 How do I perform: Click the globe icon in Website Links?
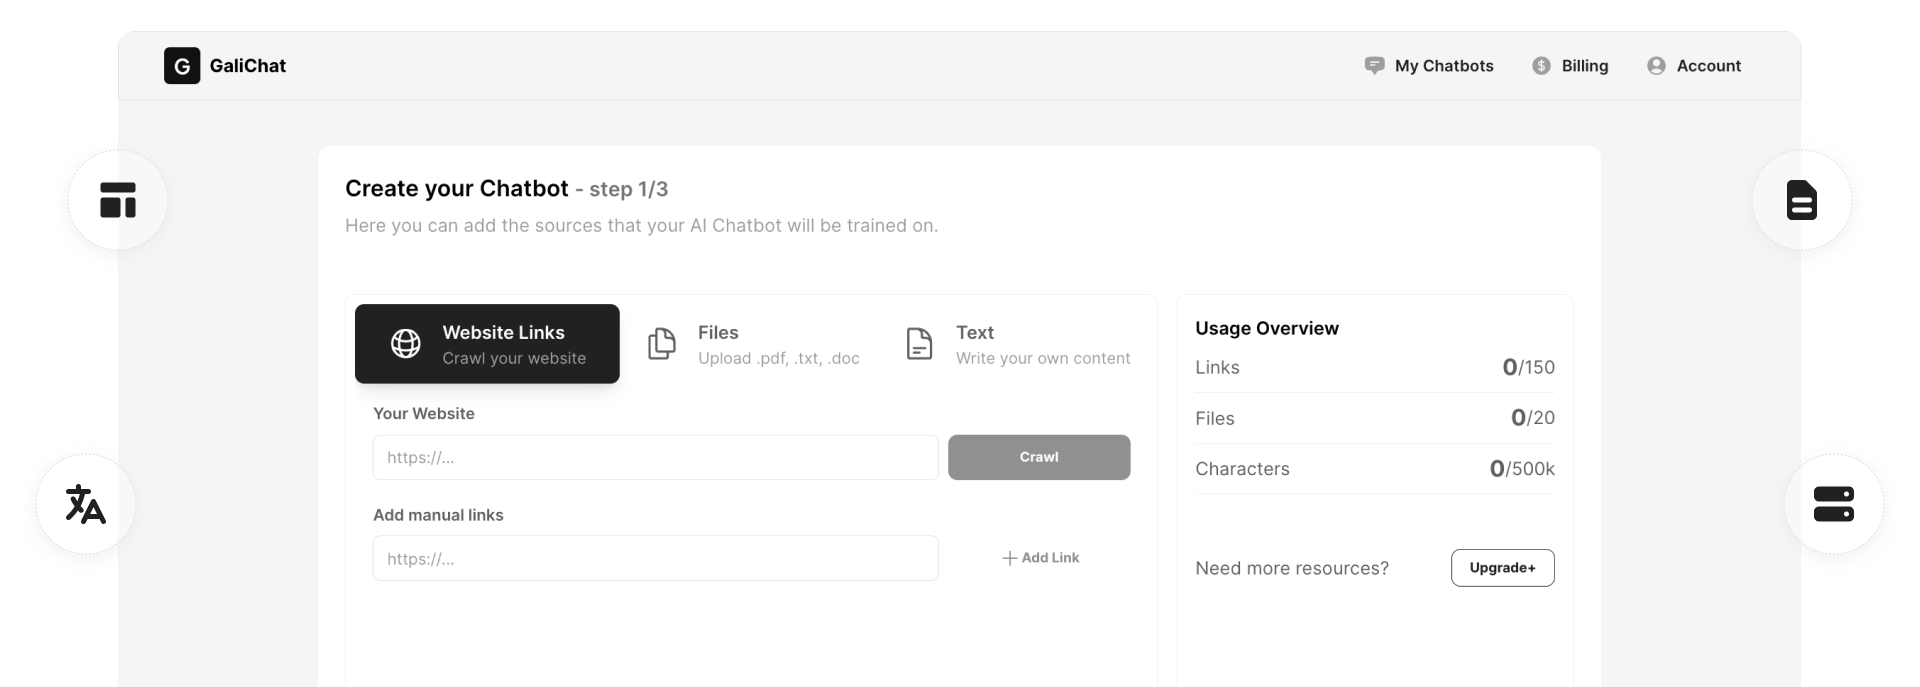click(405, 344)
